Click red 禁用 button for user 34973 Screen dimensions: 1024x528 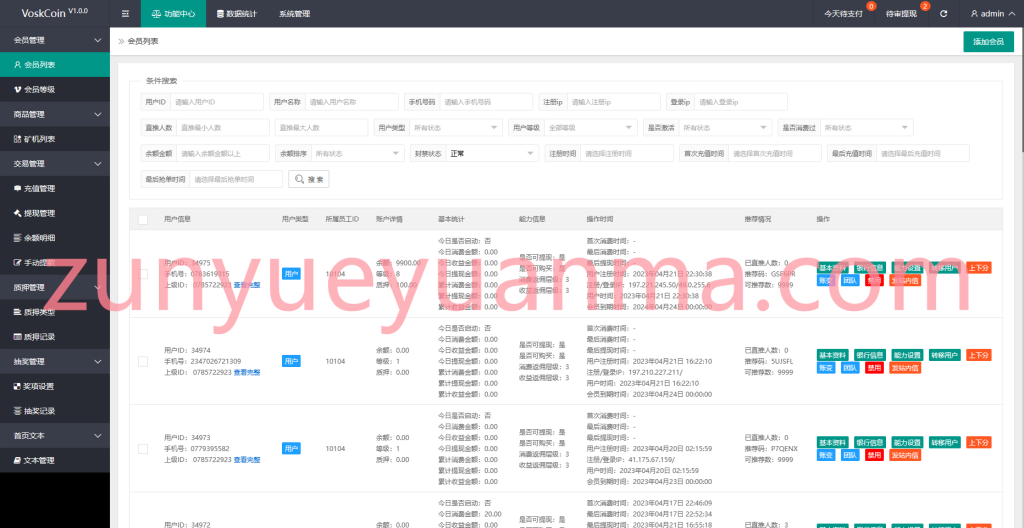[874, 455]
